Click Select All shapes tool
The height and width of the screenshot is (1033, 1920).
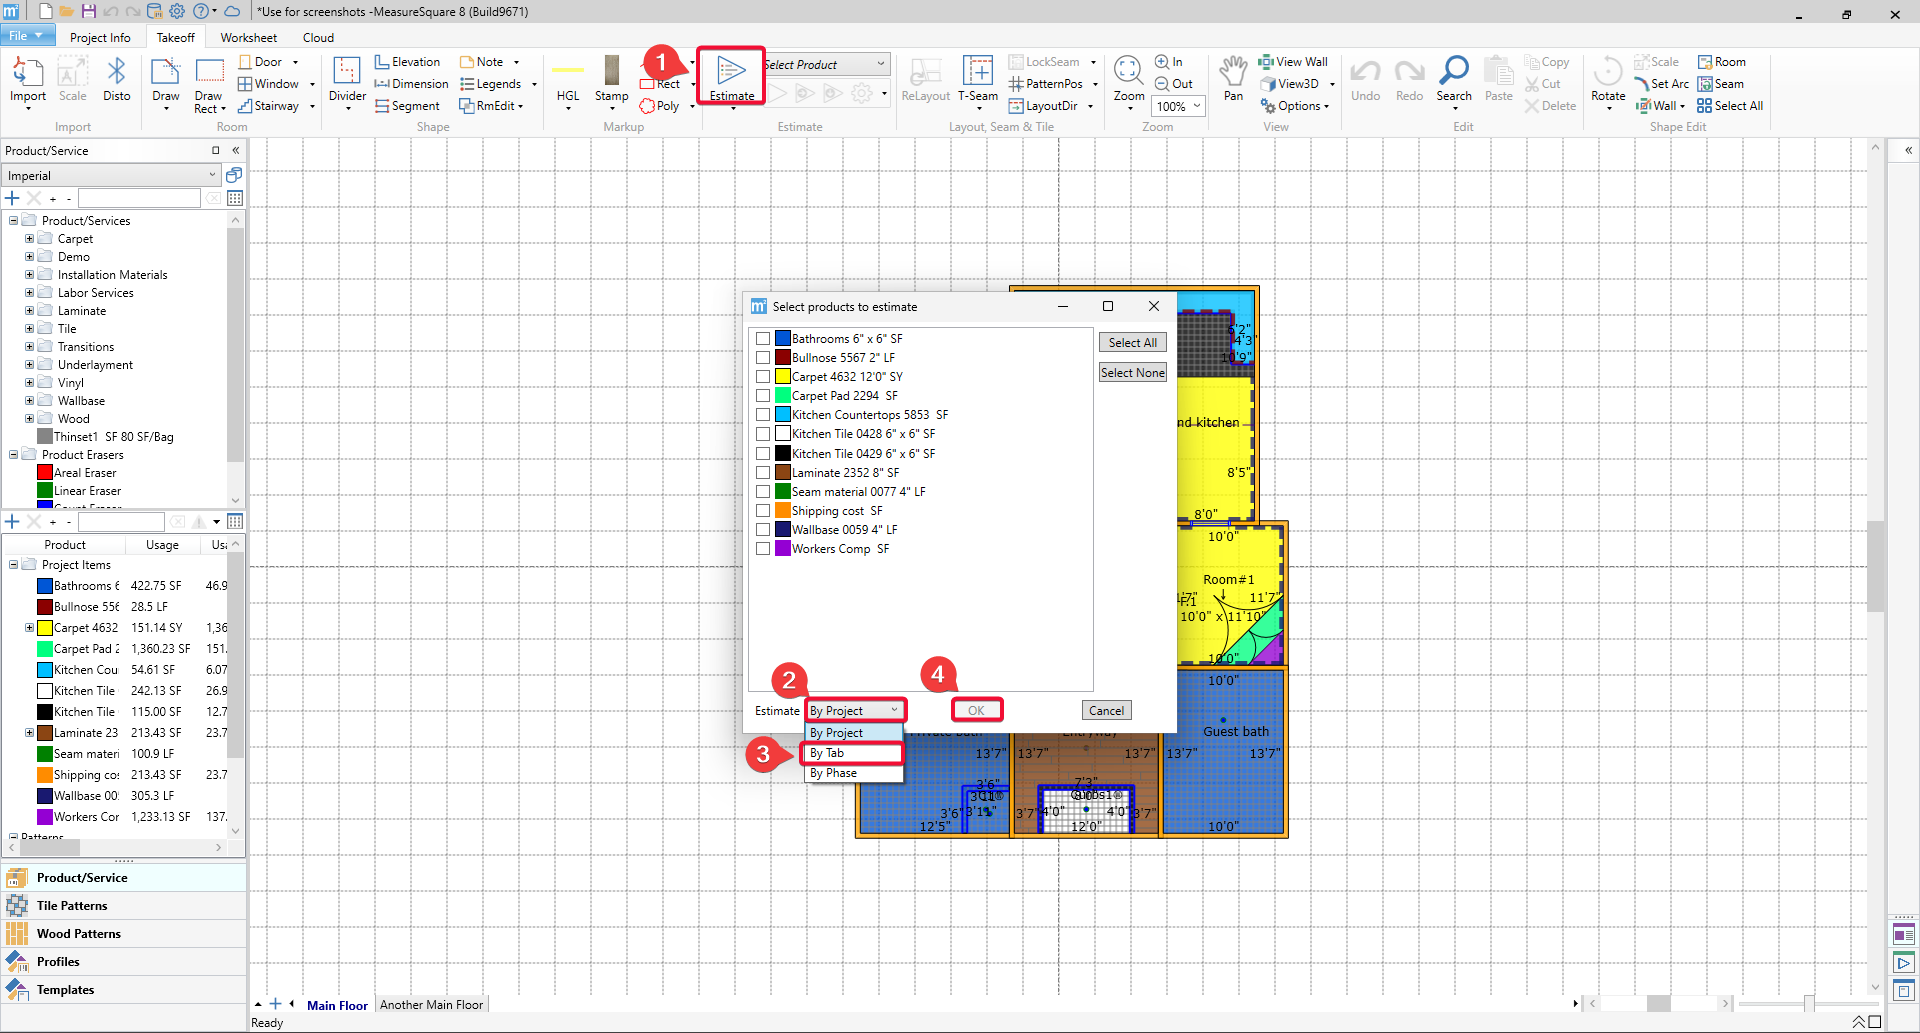(1730, 106)
